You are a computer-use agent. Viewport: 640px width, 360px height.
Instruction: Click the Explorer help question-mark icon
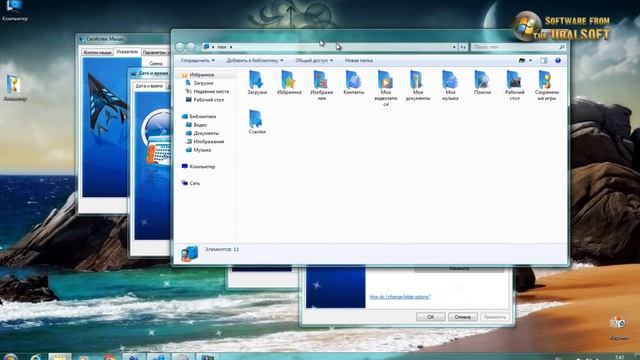558,60
